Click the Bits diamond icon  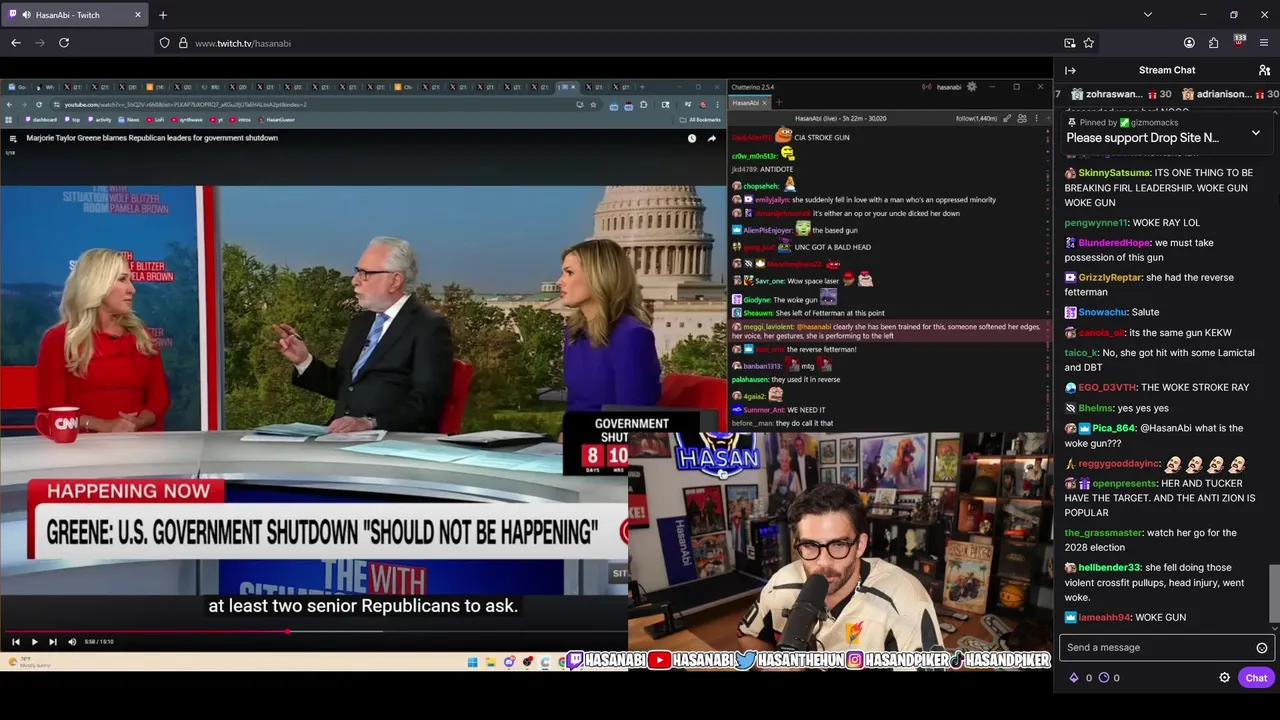point(1074,678)
